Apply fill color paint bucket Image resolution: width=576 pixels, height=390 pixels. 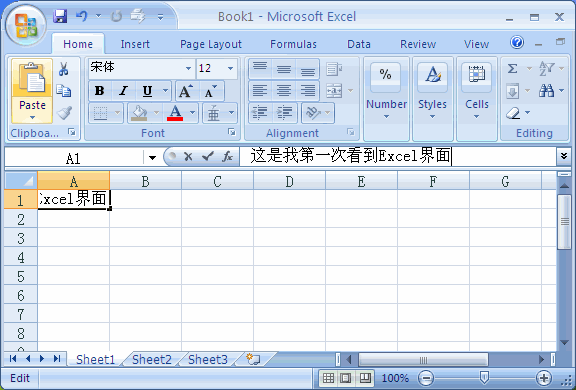tap(139, 113)
